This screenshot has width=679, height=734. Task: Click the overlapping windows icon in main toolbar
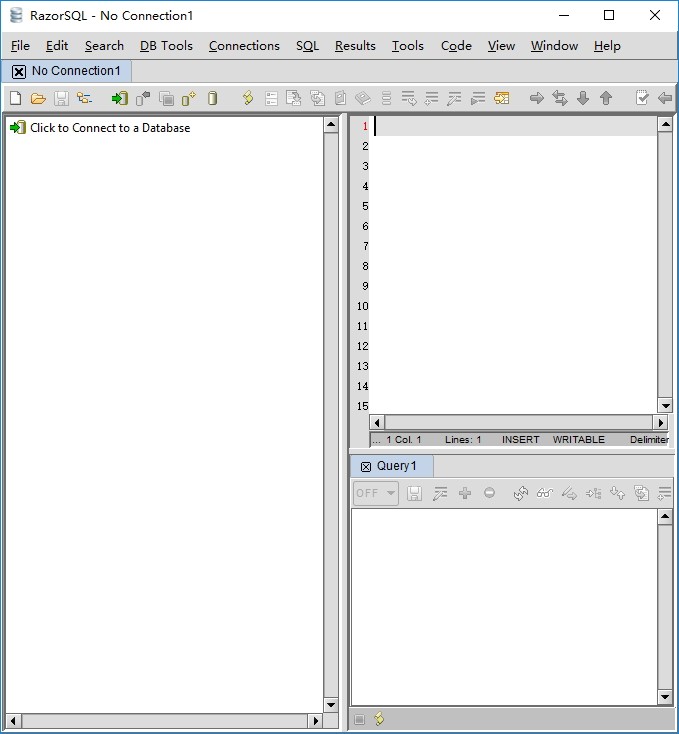point(166,98)
